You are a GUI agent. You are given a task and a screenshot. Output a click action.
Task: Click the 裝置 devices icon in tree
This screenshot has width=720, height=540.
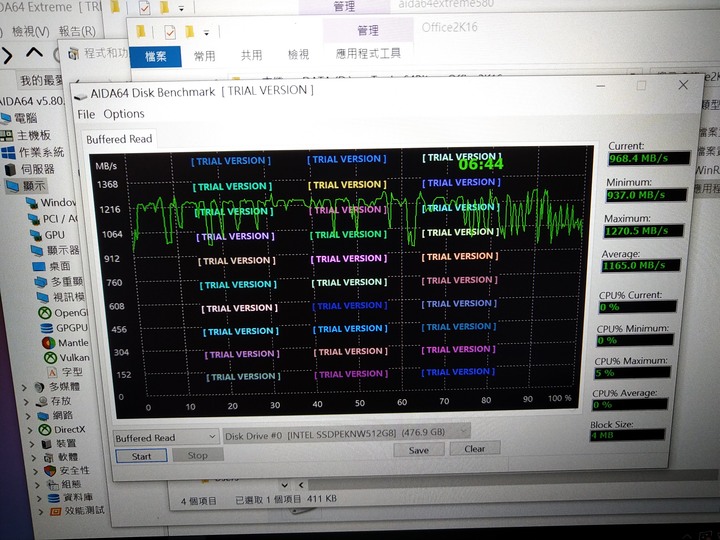point(47,444)
